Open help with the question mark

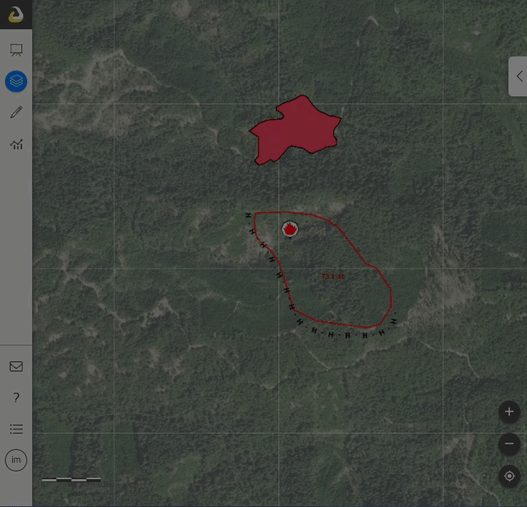point(16,397)
